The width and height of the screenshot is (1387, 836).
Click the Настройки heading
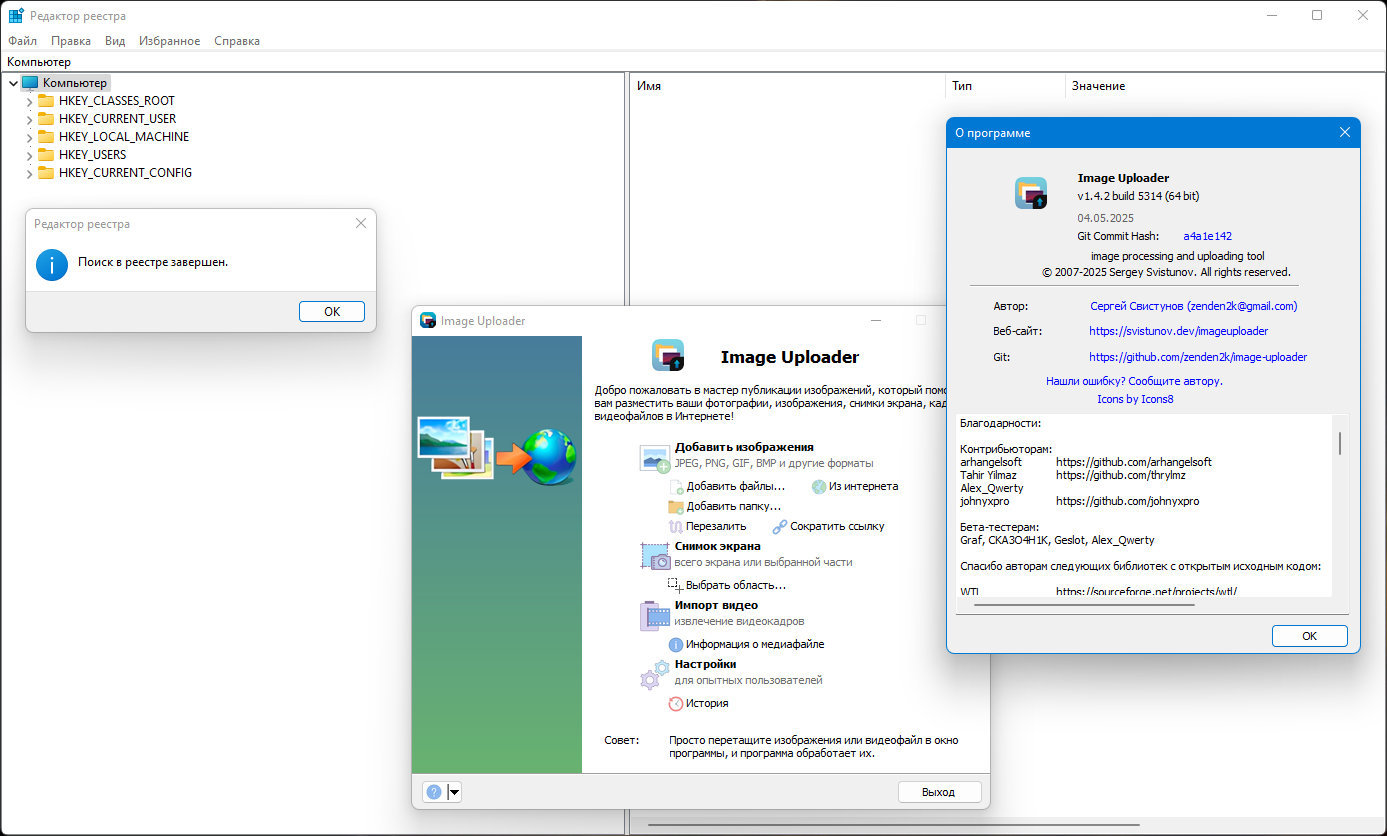705,664
